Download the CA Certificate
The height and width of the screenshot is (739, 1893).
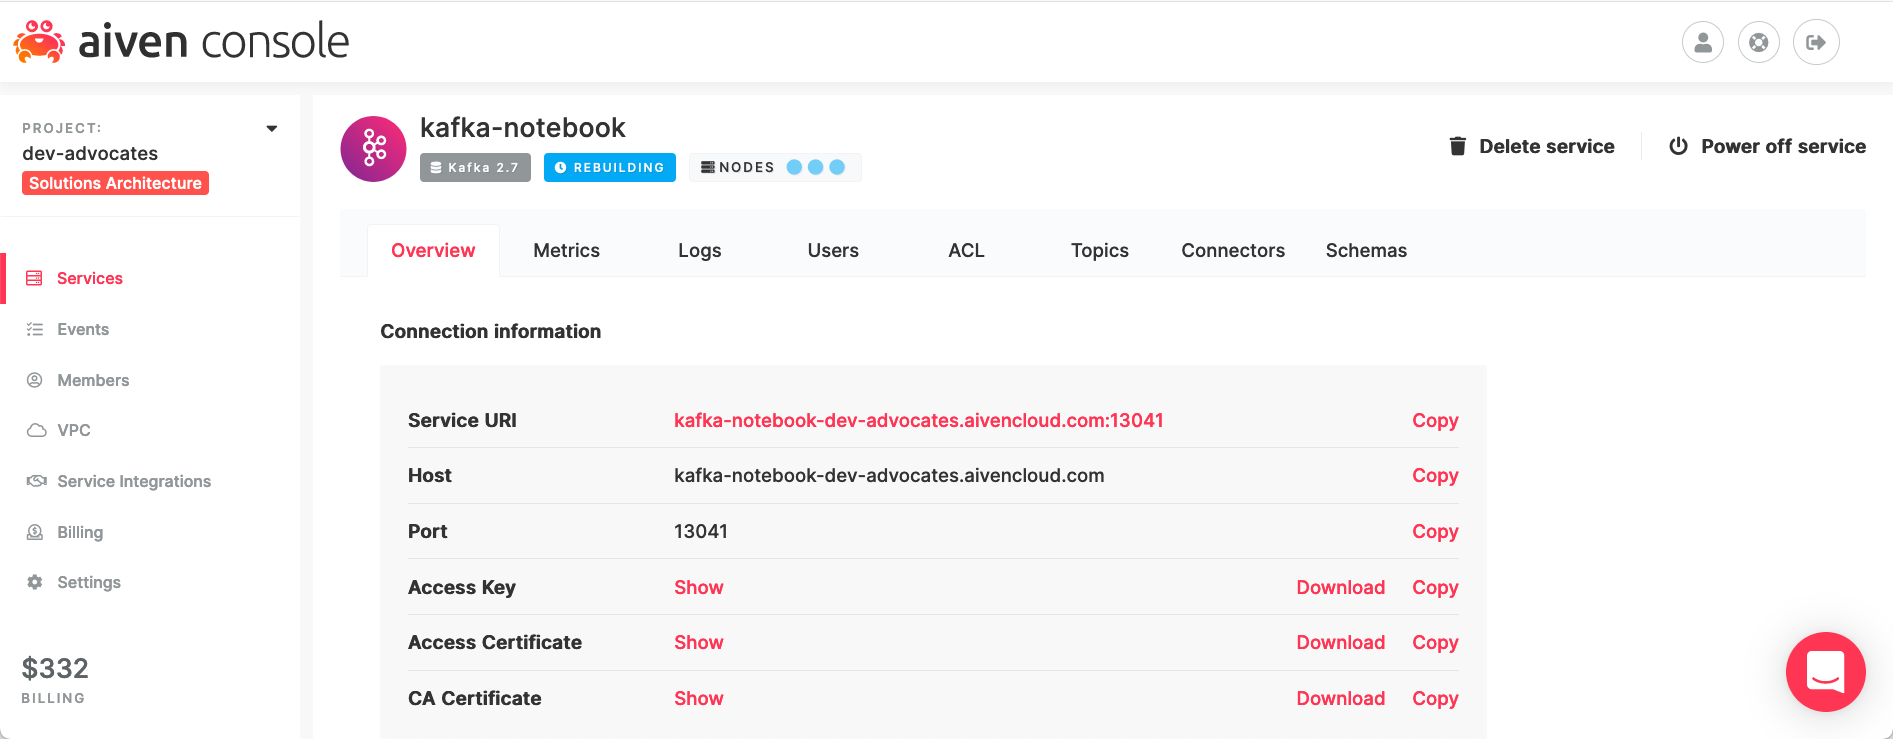tap(1340, 698)
